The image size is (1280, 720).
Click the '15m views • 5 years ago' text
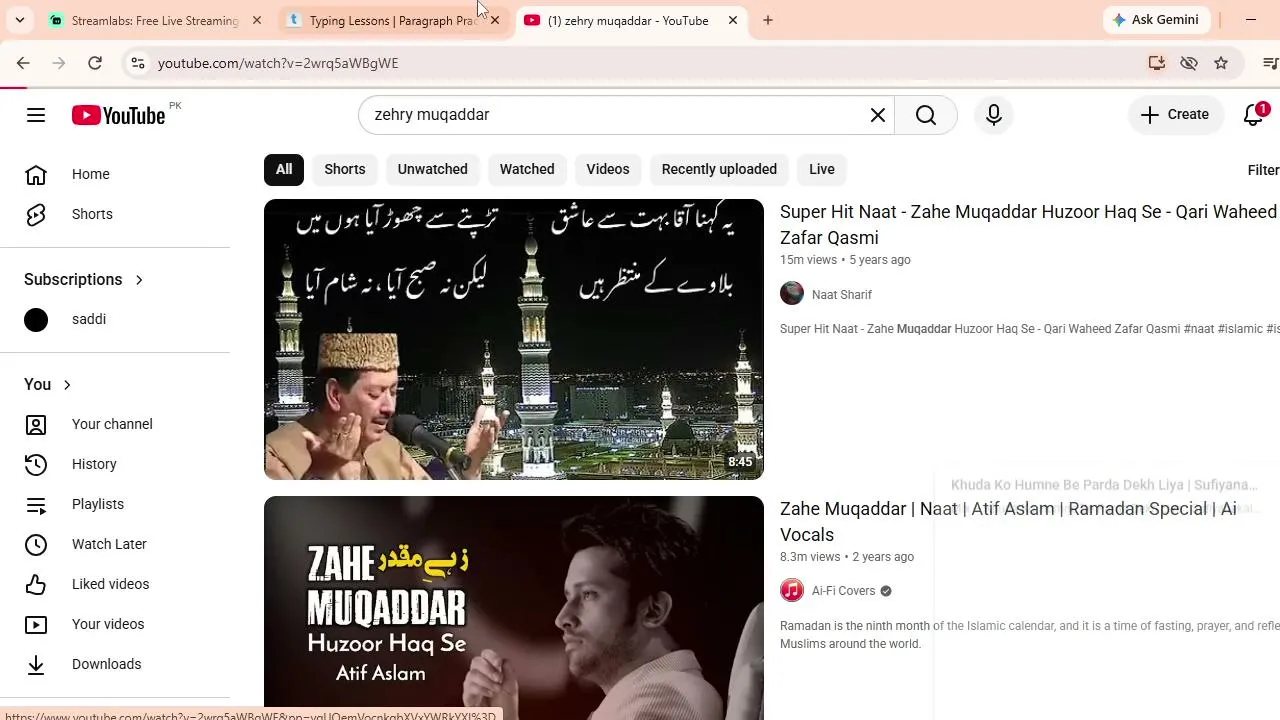[845, 260]
